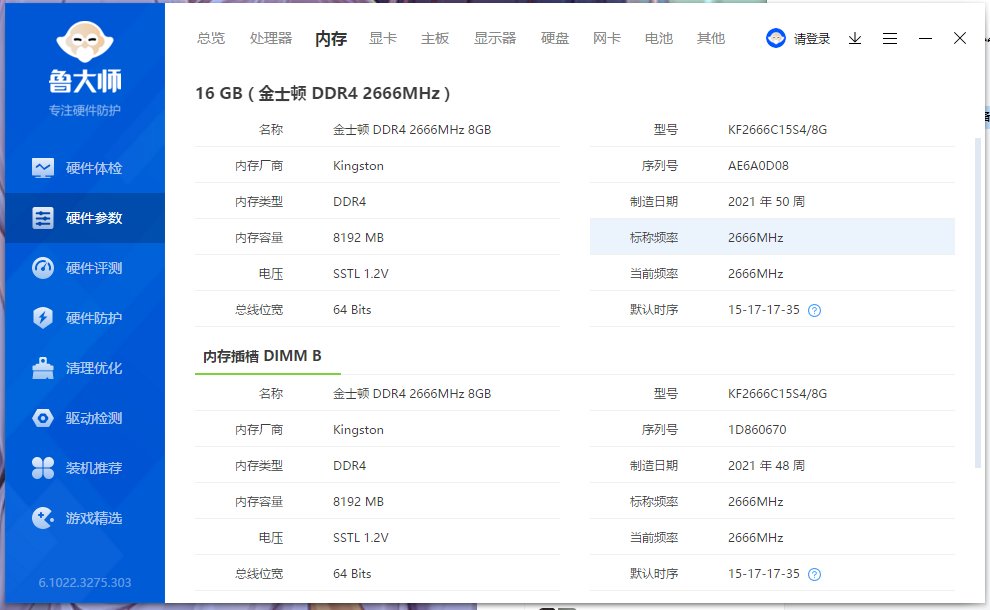The image size is (990, 610).
Task: Click the 16 GB 金士顿 DDR4 2666MHz heading
Action: pos(322,93)
